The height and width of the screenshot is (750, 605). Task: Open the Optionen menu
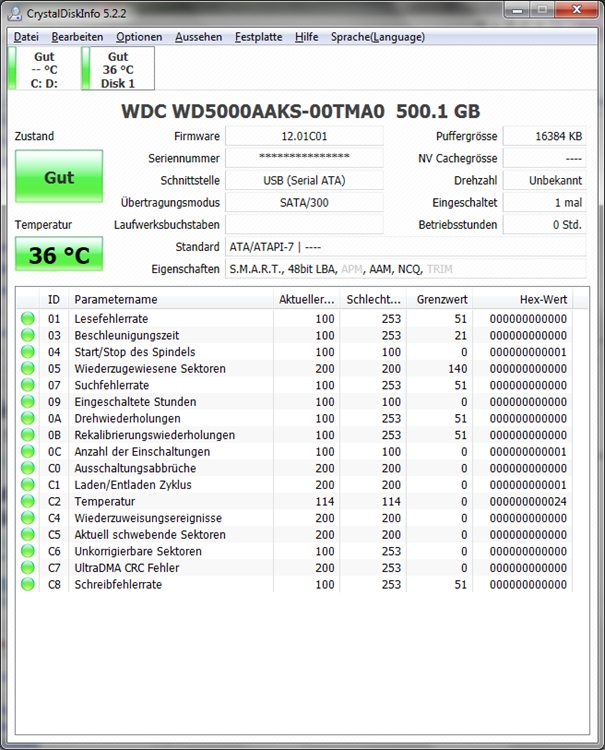click(x=139, y=37)
